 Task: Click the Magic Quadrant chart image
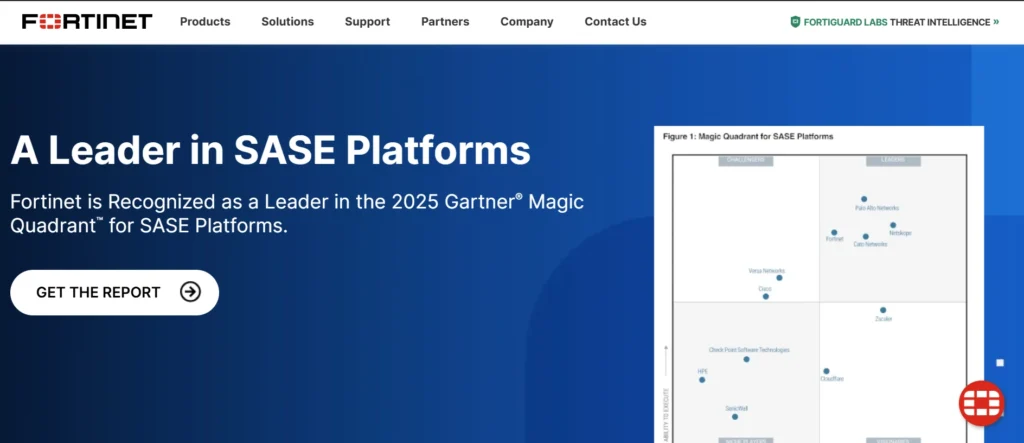click(819, 285)
